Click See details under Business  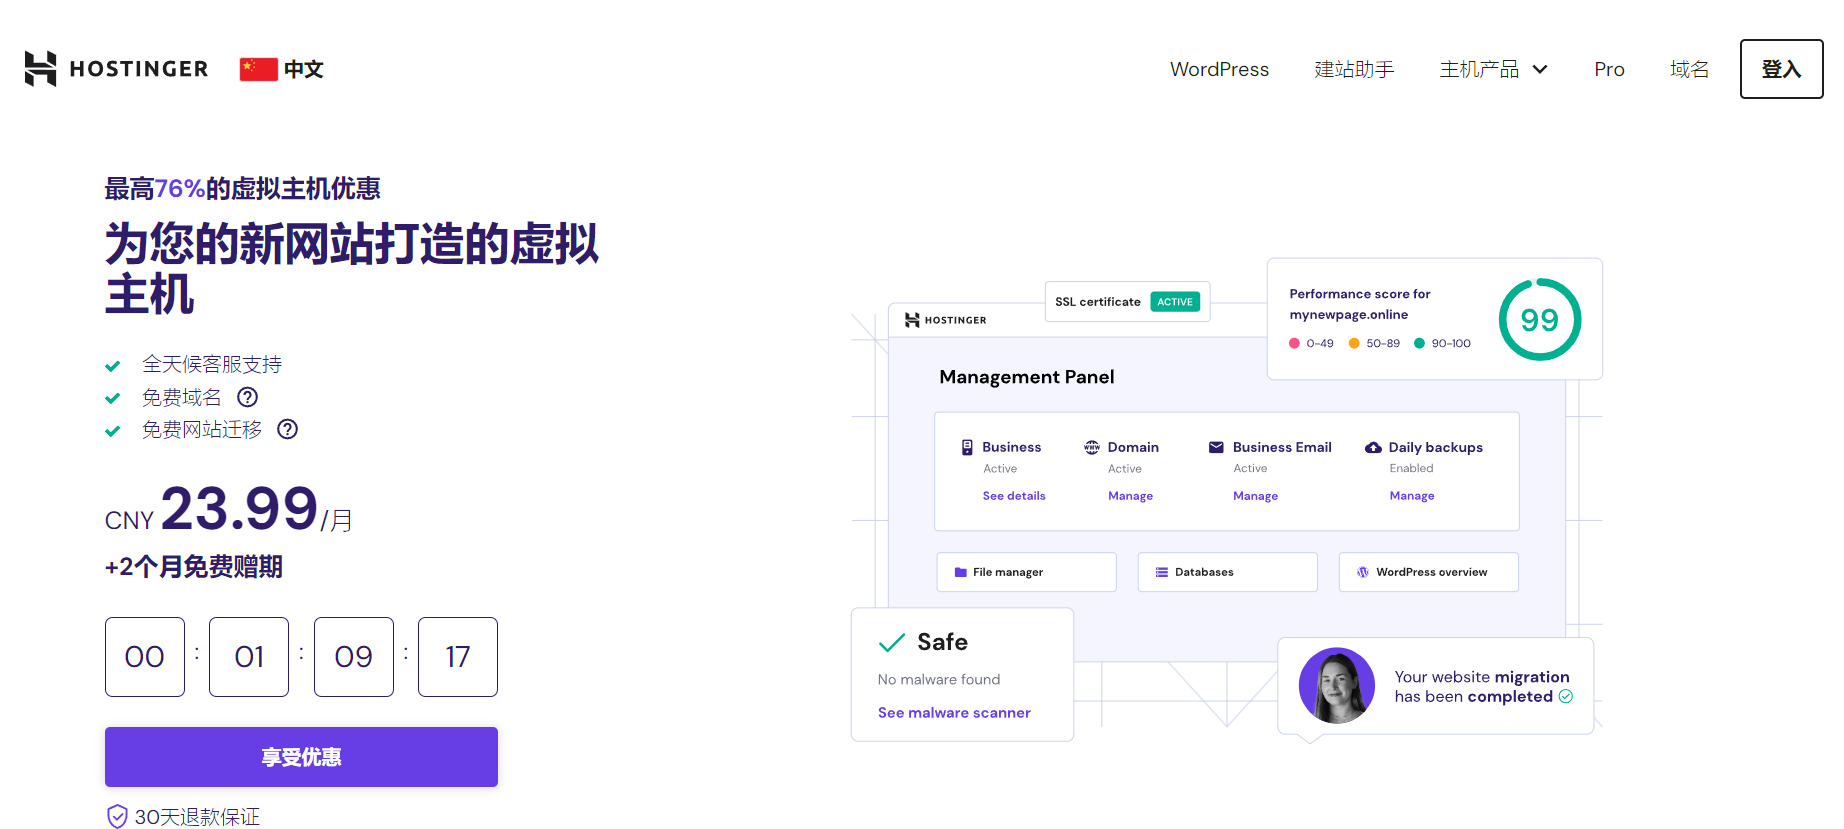pyautogui.click(x=1014, y=496)
